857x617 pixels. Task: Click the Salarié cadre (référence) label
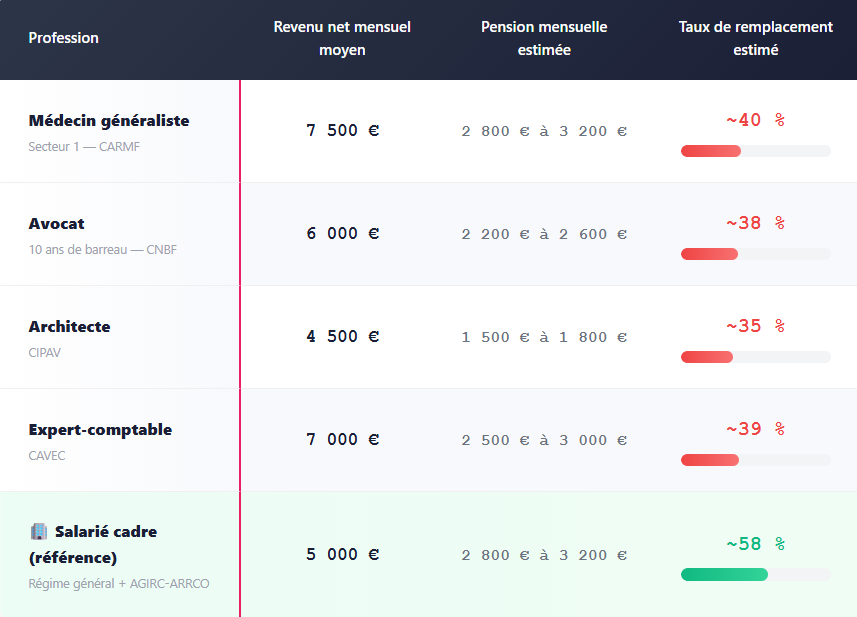click(x=93, y=544)
